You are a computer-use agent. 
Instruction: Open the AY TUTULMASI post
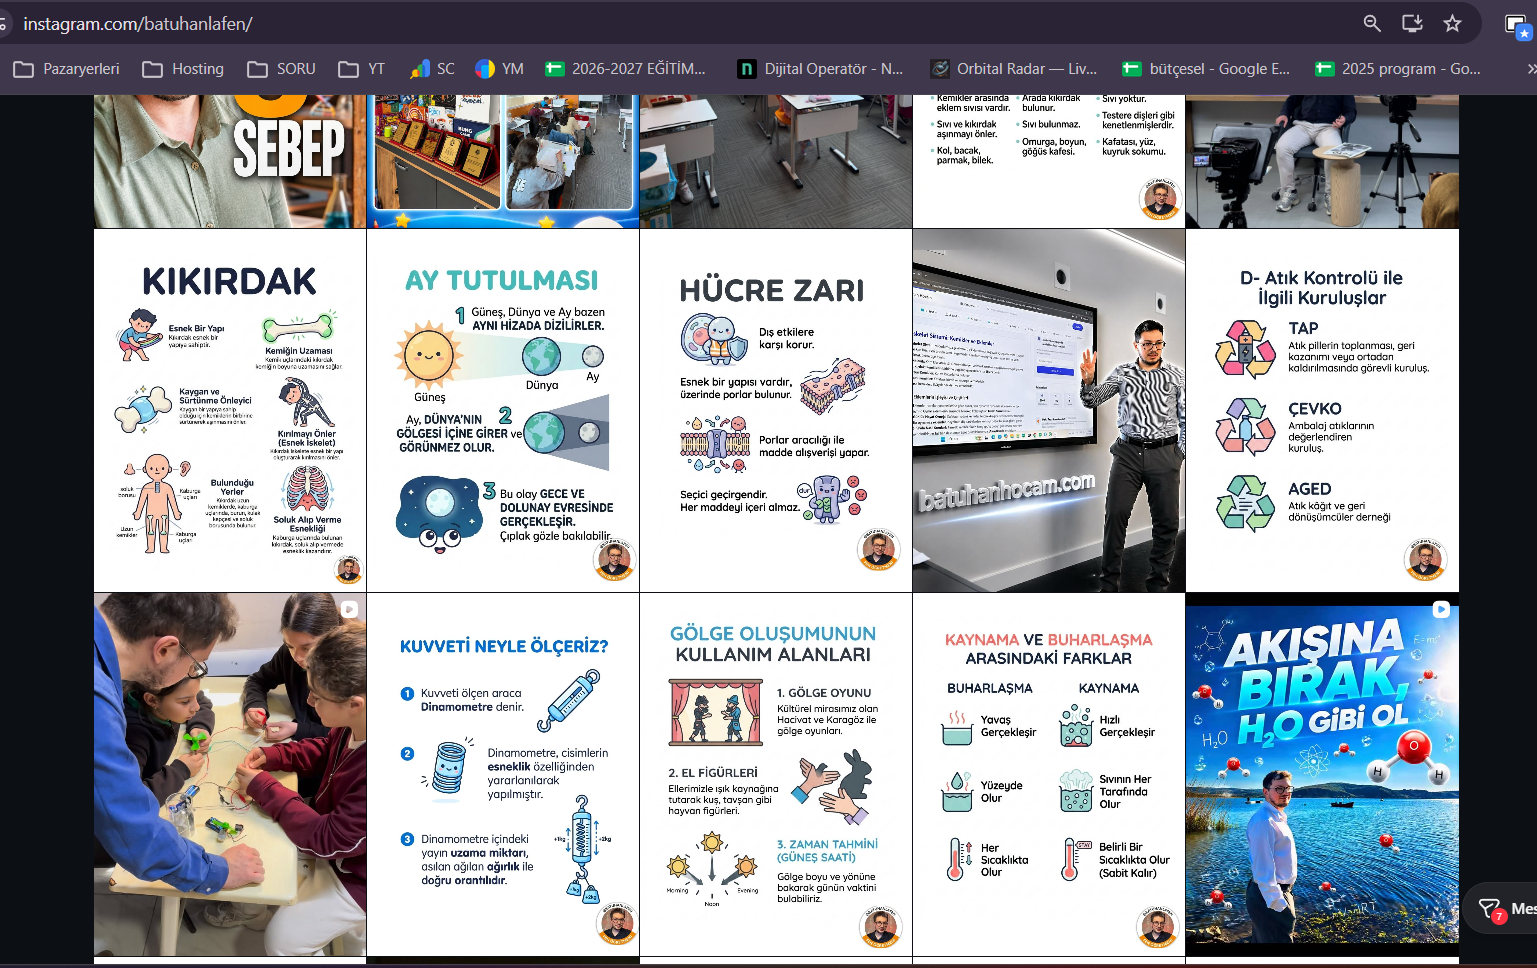(503, 410)
